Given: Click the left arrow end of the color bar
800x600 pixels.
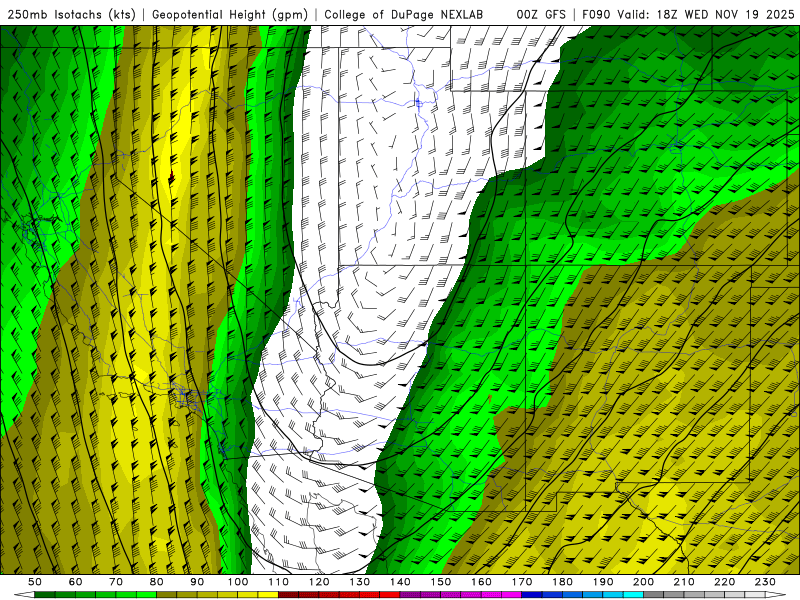Looking at the screenshot, I should tap(24, 595).
